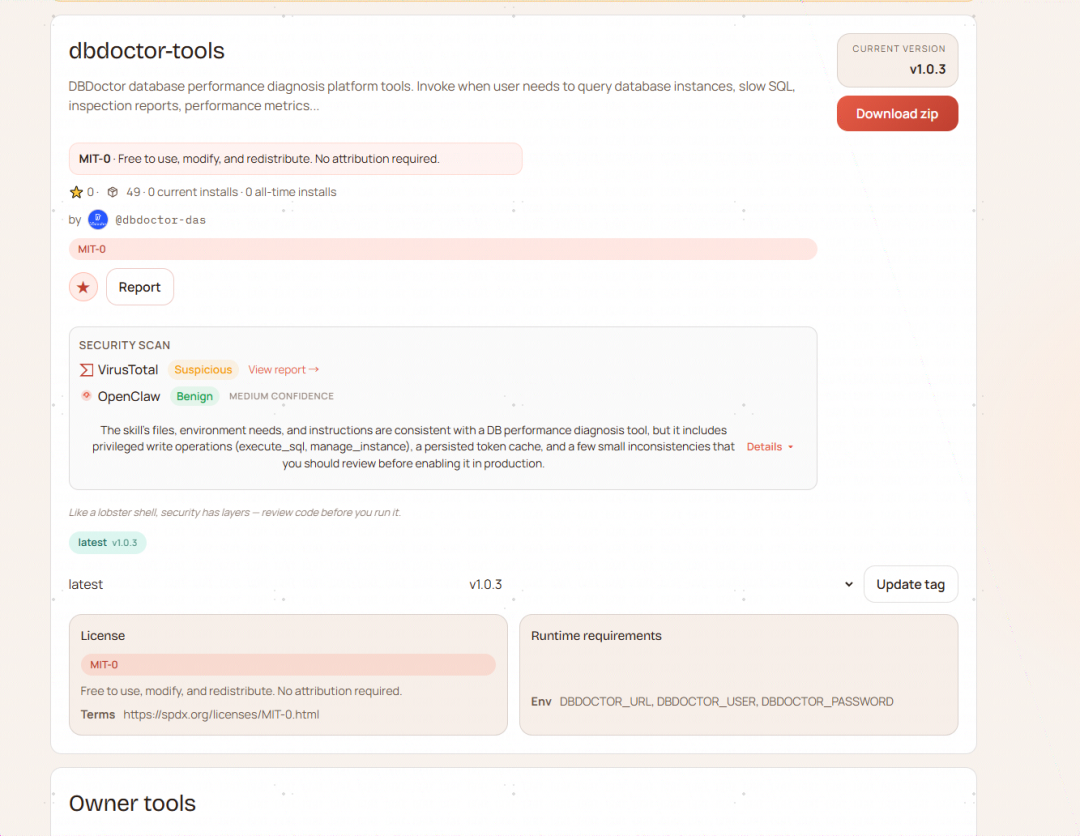
Task: Open the @dbdoctor-das author profile
Action: pos(160,220)
